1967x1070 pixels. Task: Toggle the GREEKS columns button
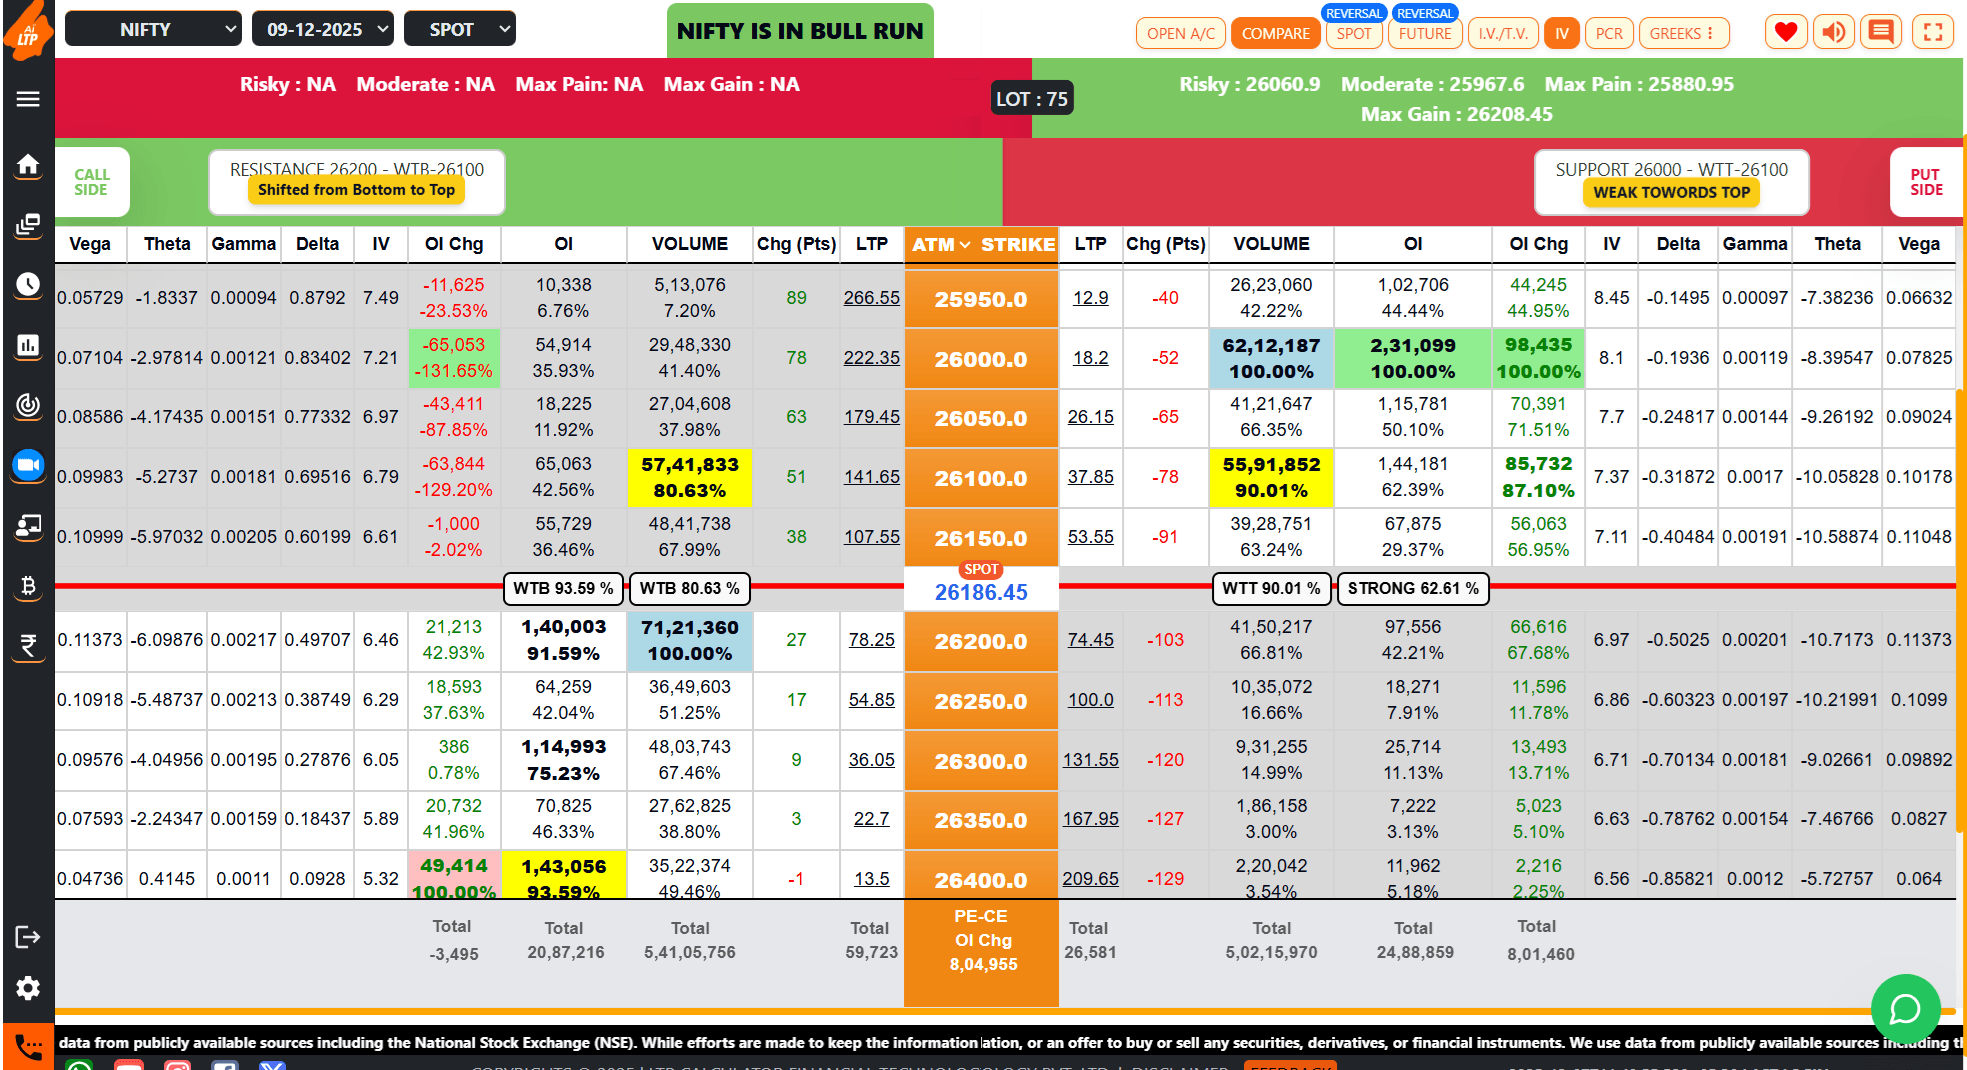tap(1682, 33)
